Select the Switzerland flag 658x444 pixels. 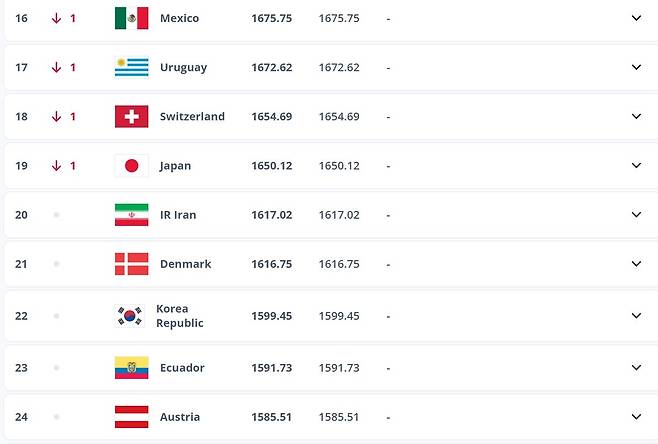coord(131,117)
